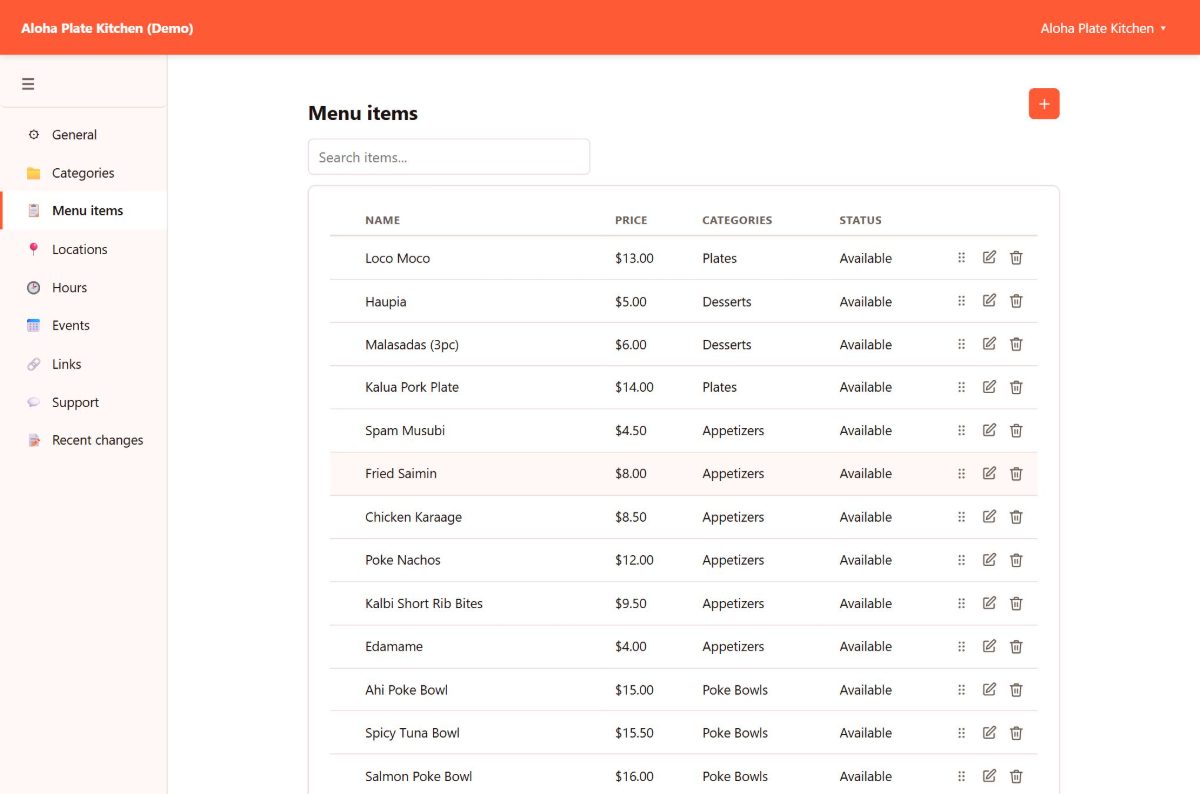Click the CATEGORIES column header
Viewport: 1200px width, 794px height.
[x=737, y=220]
